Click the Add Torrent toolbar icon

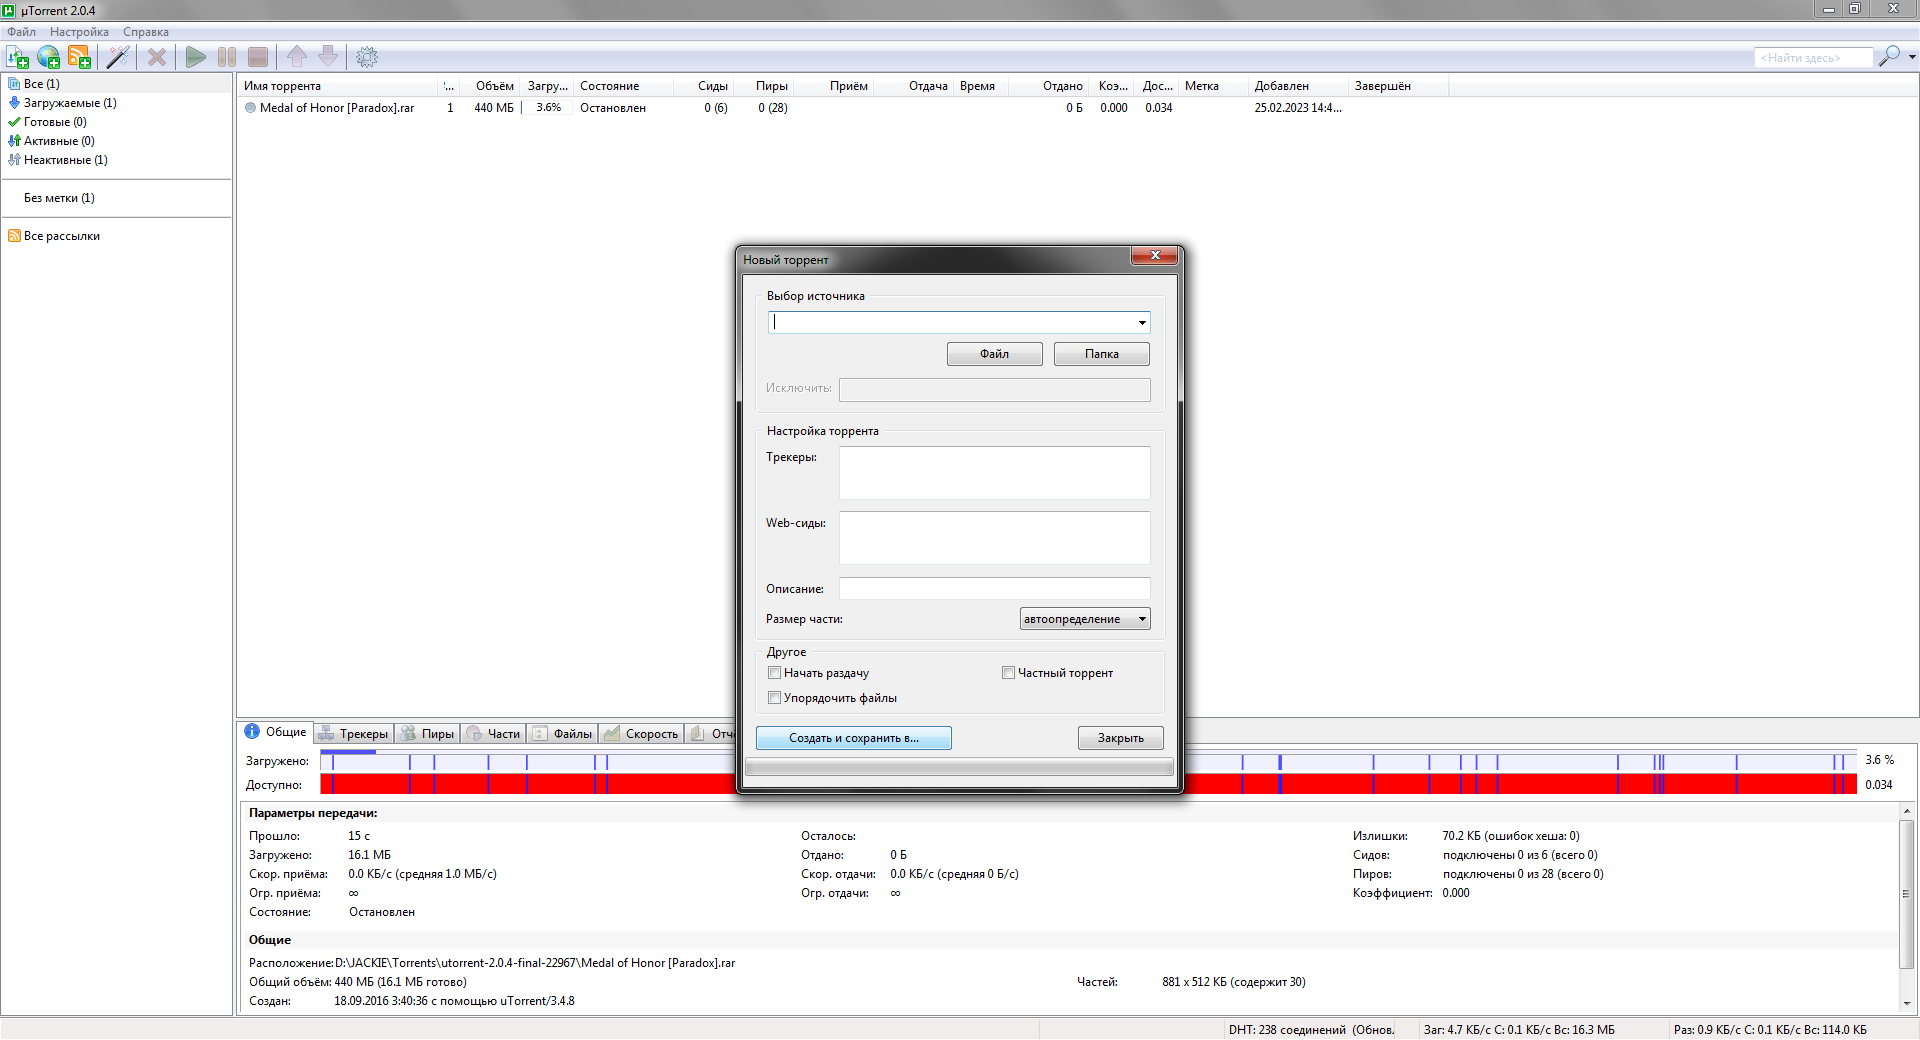point(18,57)
